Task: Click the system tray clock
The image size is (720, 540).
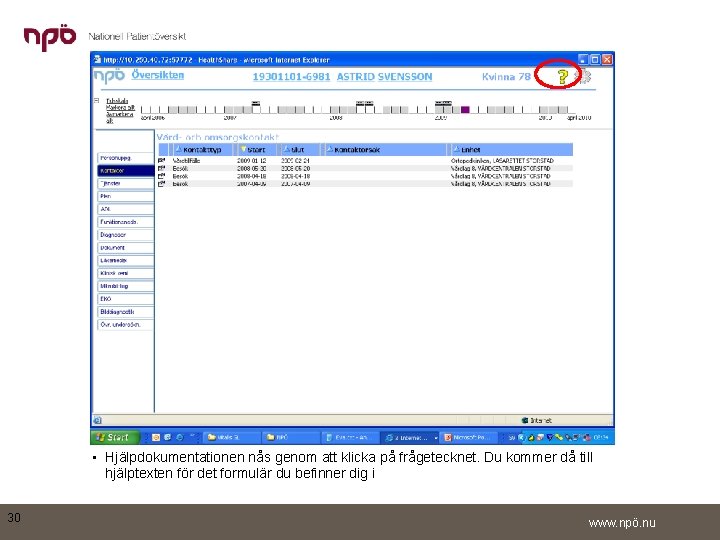Action: pyautogui.click(x=601, y=438)
